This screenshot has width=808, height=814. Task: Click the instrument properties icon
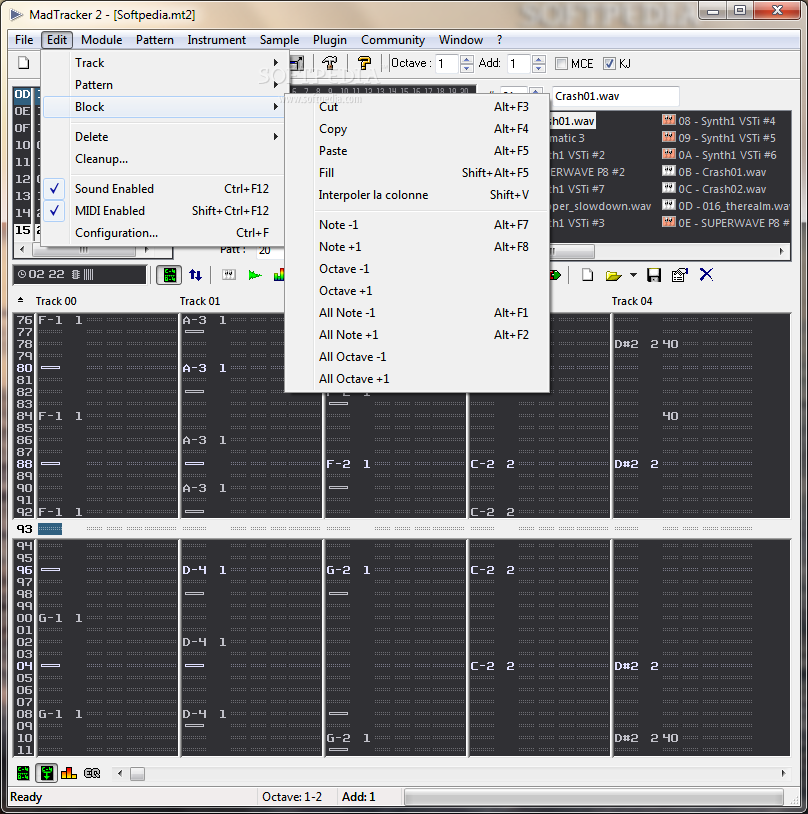(x=680, y=275)
